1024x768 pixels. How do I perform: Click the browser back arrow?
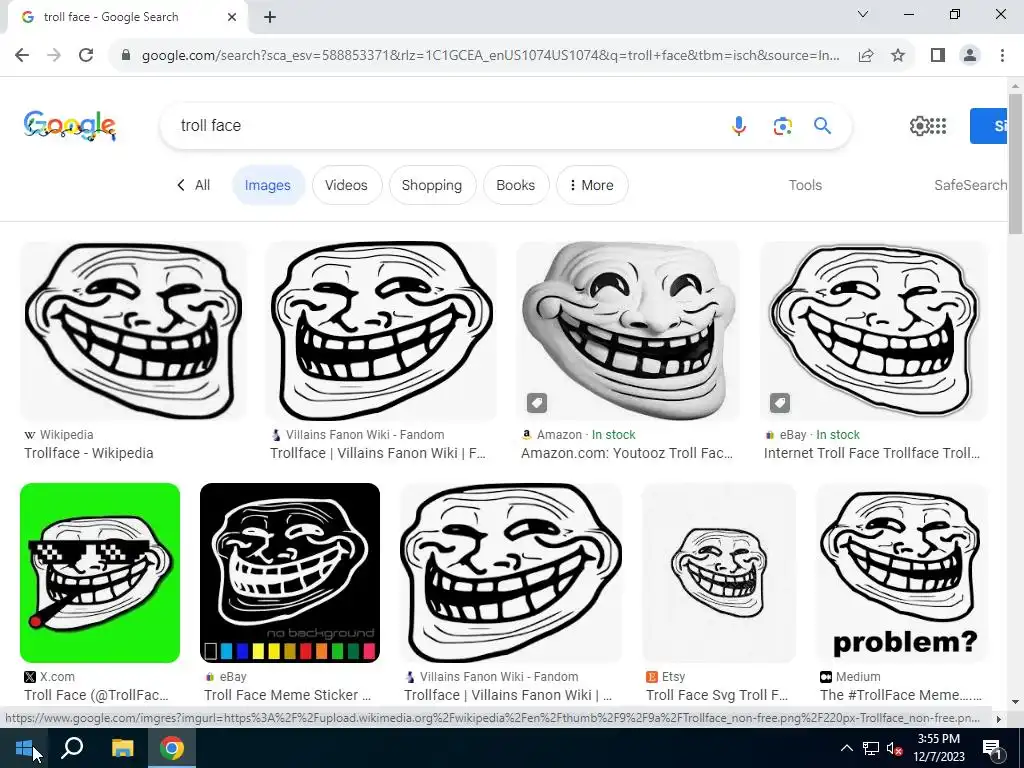pos(22,56)
